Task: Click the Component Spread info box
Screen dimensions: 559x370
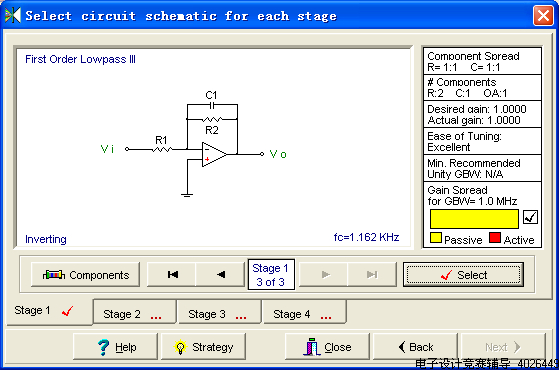Action: (x=482, y=61)
